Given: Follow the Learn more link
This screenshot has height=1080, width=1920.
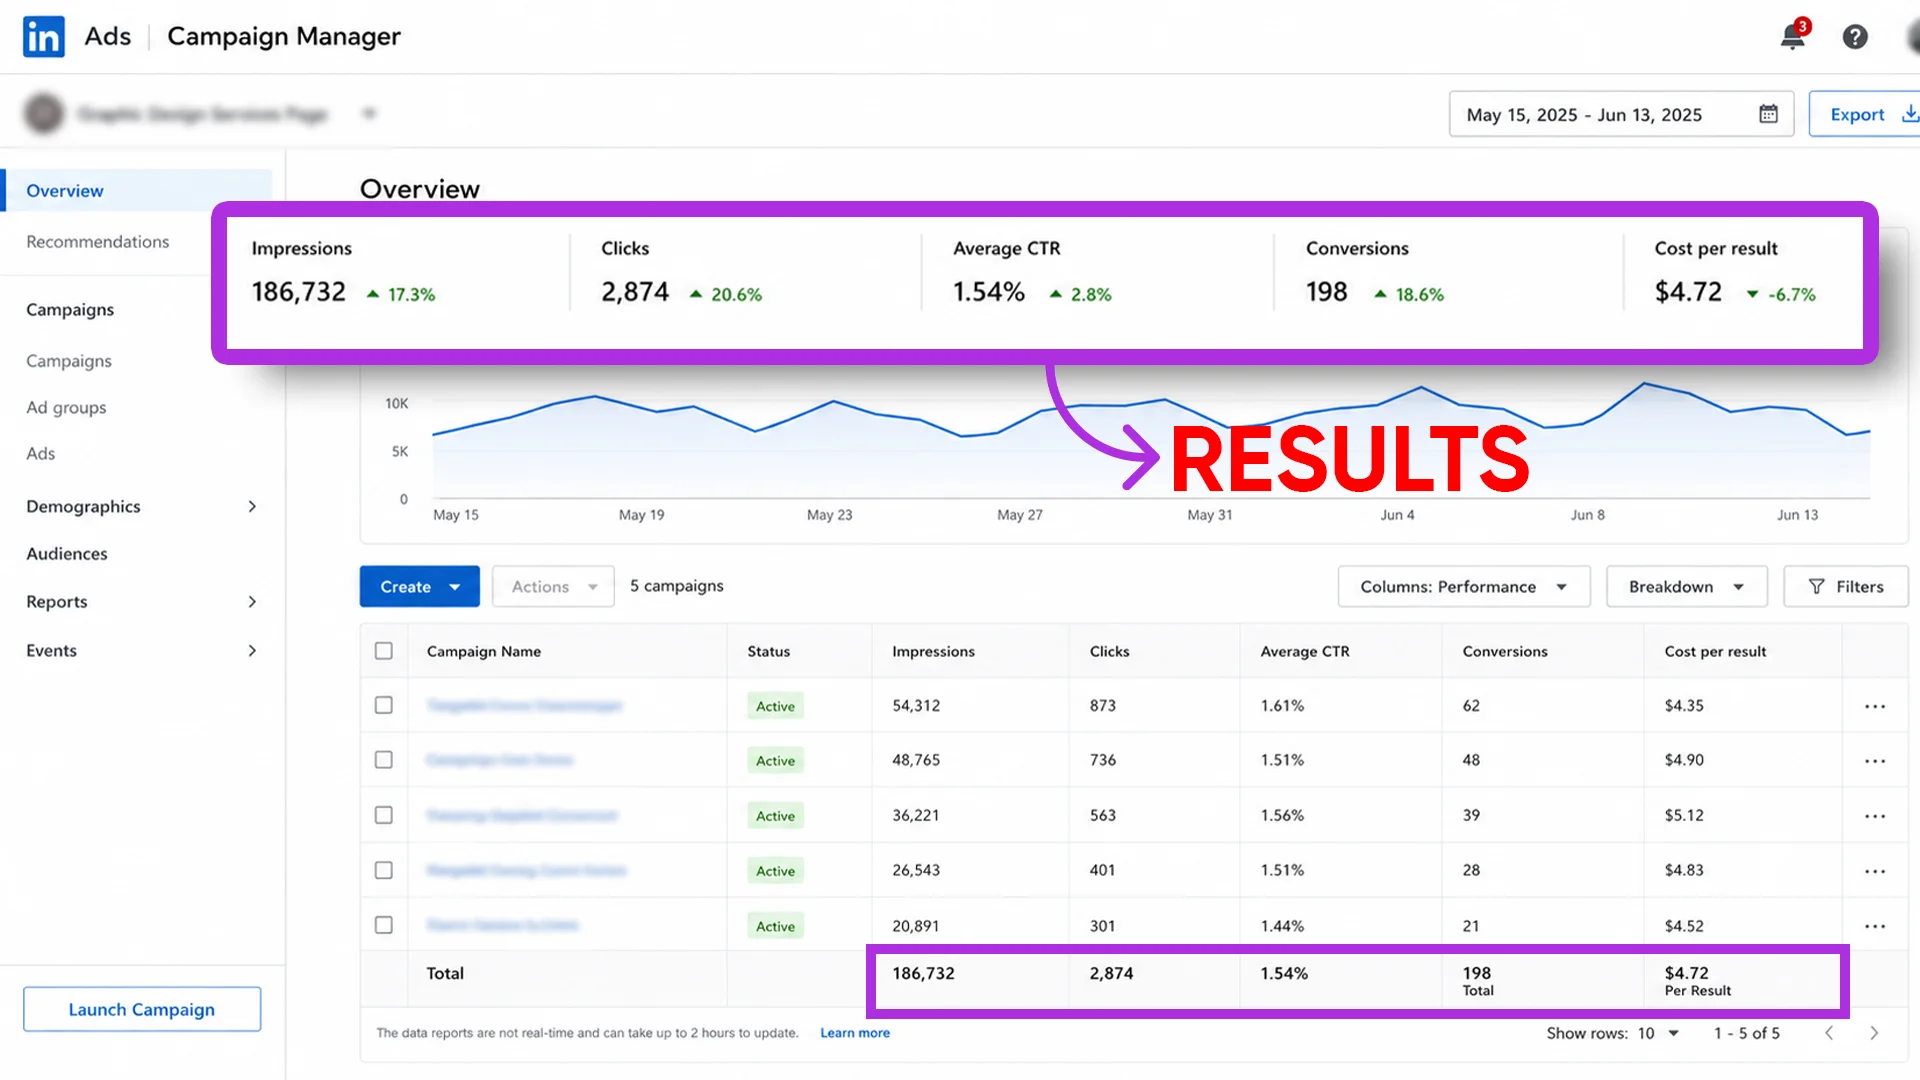Looking at the screenshot, I should pos(855,1033).
